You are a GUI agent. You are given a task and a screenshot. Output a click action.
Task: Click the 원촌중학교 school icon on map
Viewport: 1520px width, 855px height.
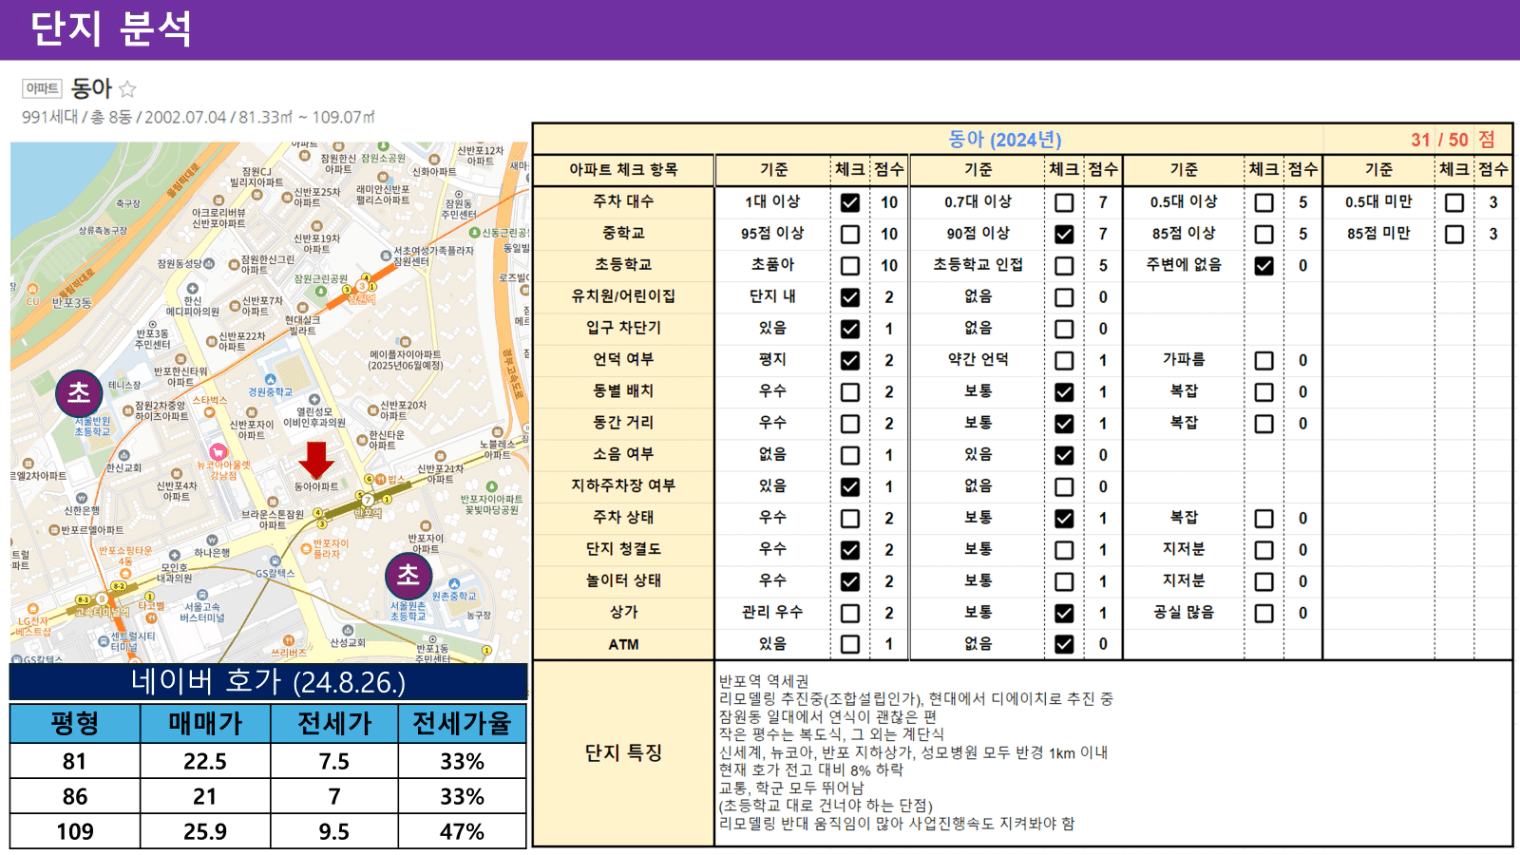[x=454, y=584]
